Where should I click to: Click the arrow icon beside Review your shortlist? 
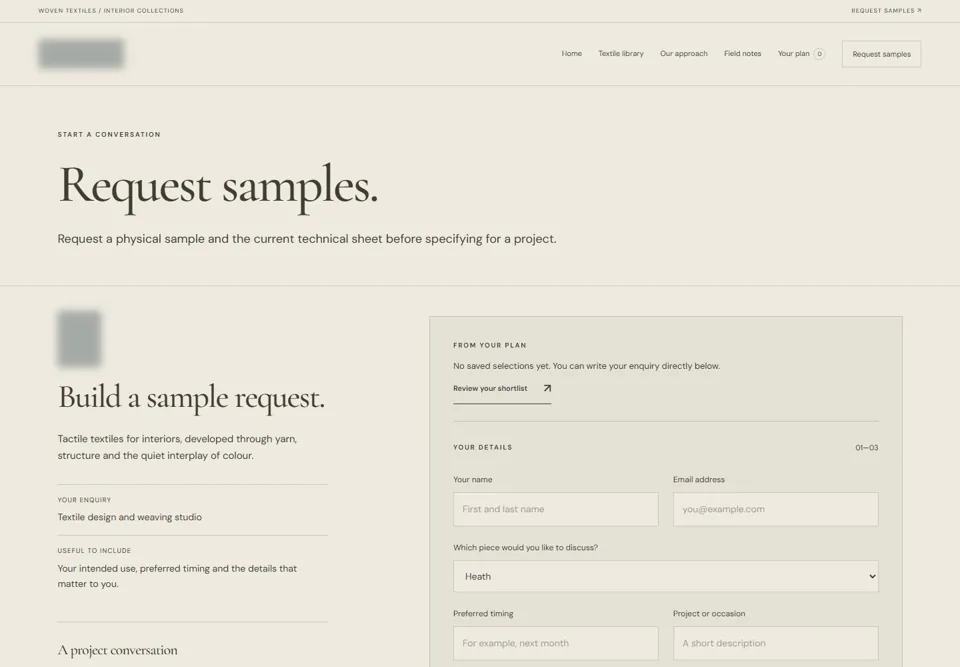[x=547, y=388]
